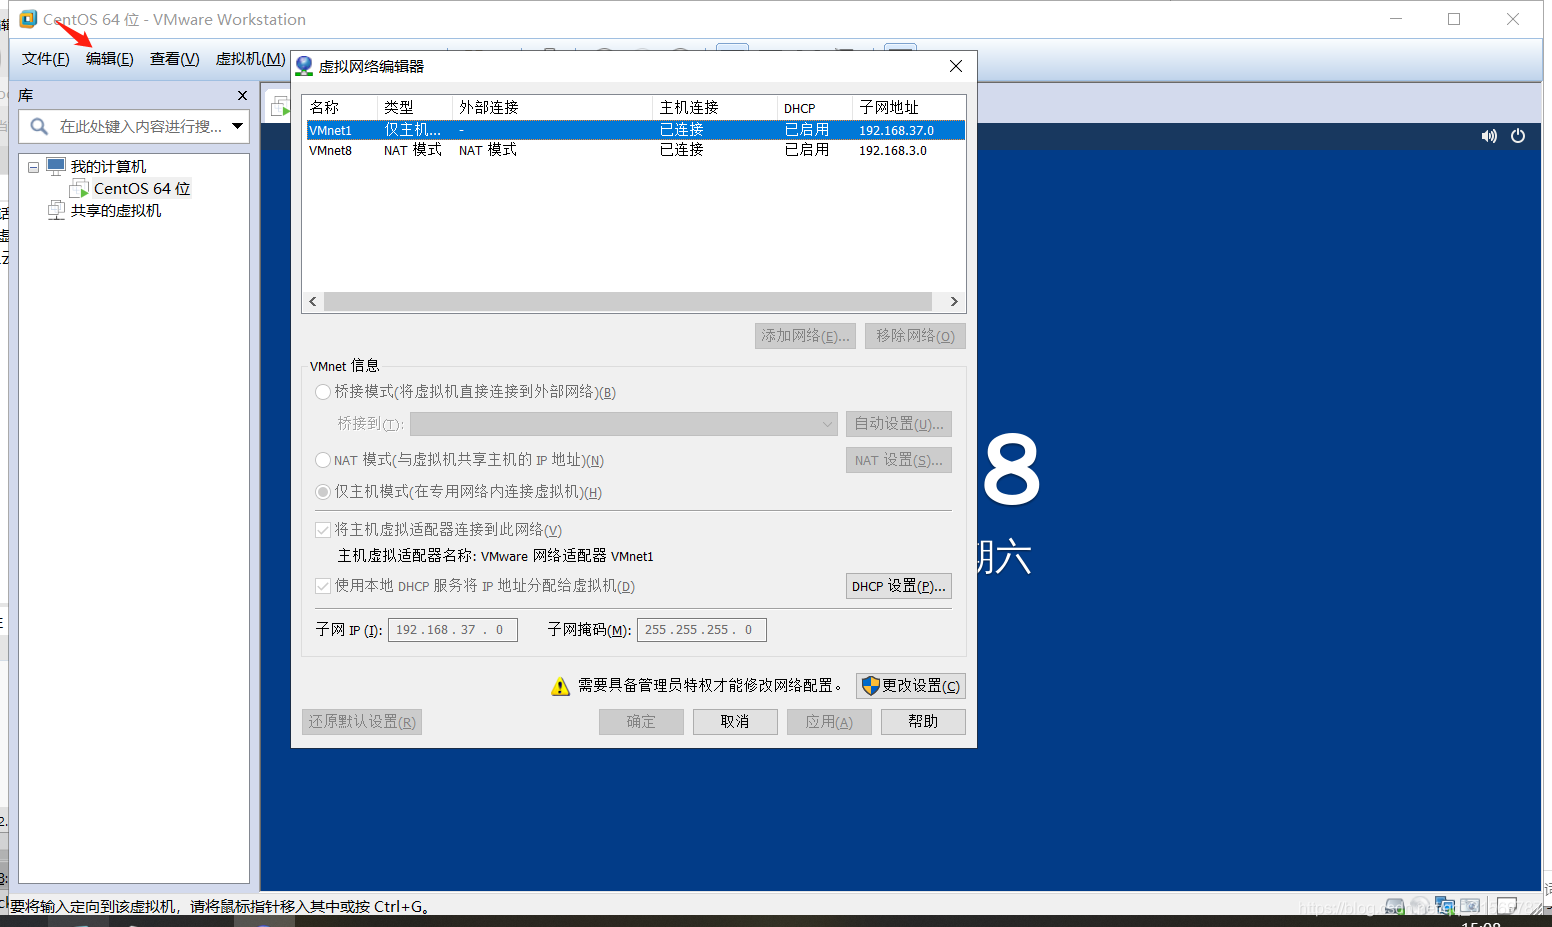Click the 子网 IP input field

(453, 630)
